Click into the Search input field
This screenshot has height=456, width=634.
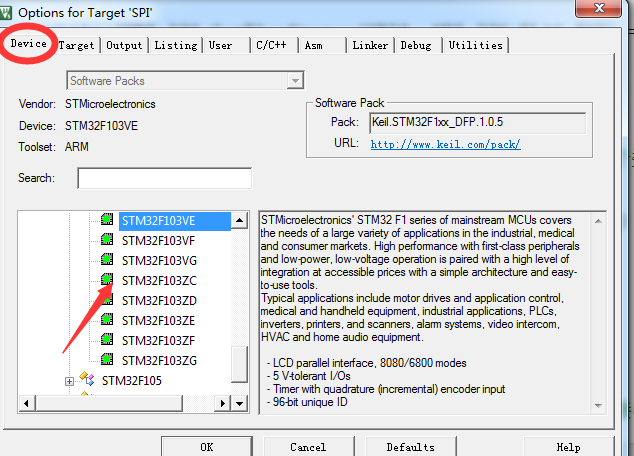point(164,178)
